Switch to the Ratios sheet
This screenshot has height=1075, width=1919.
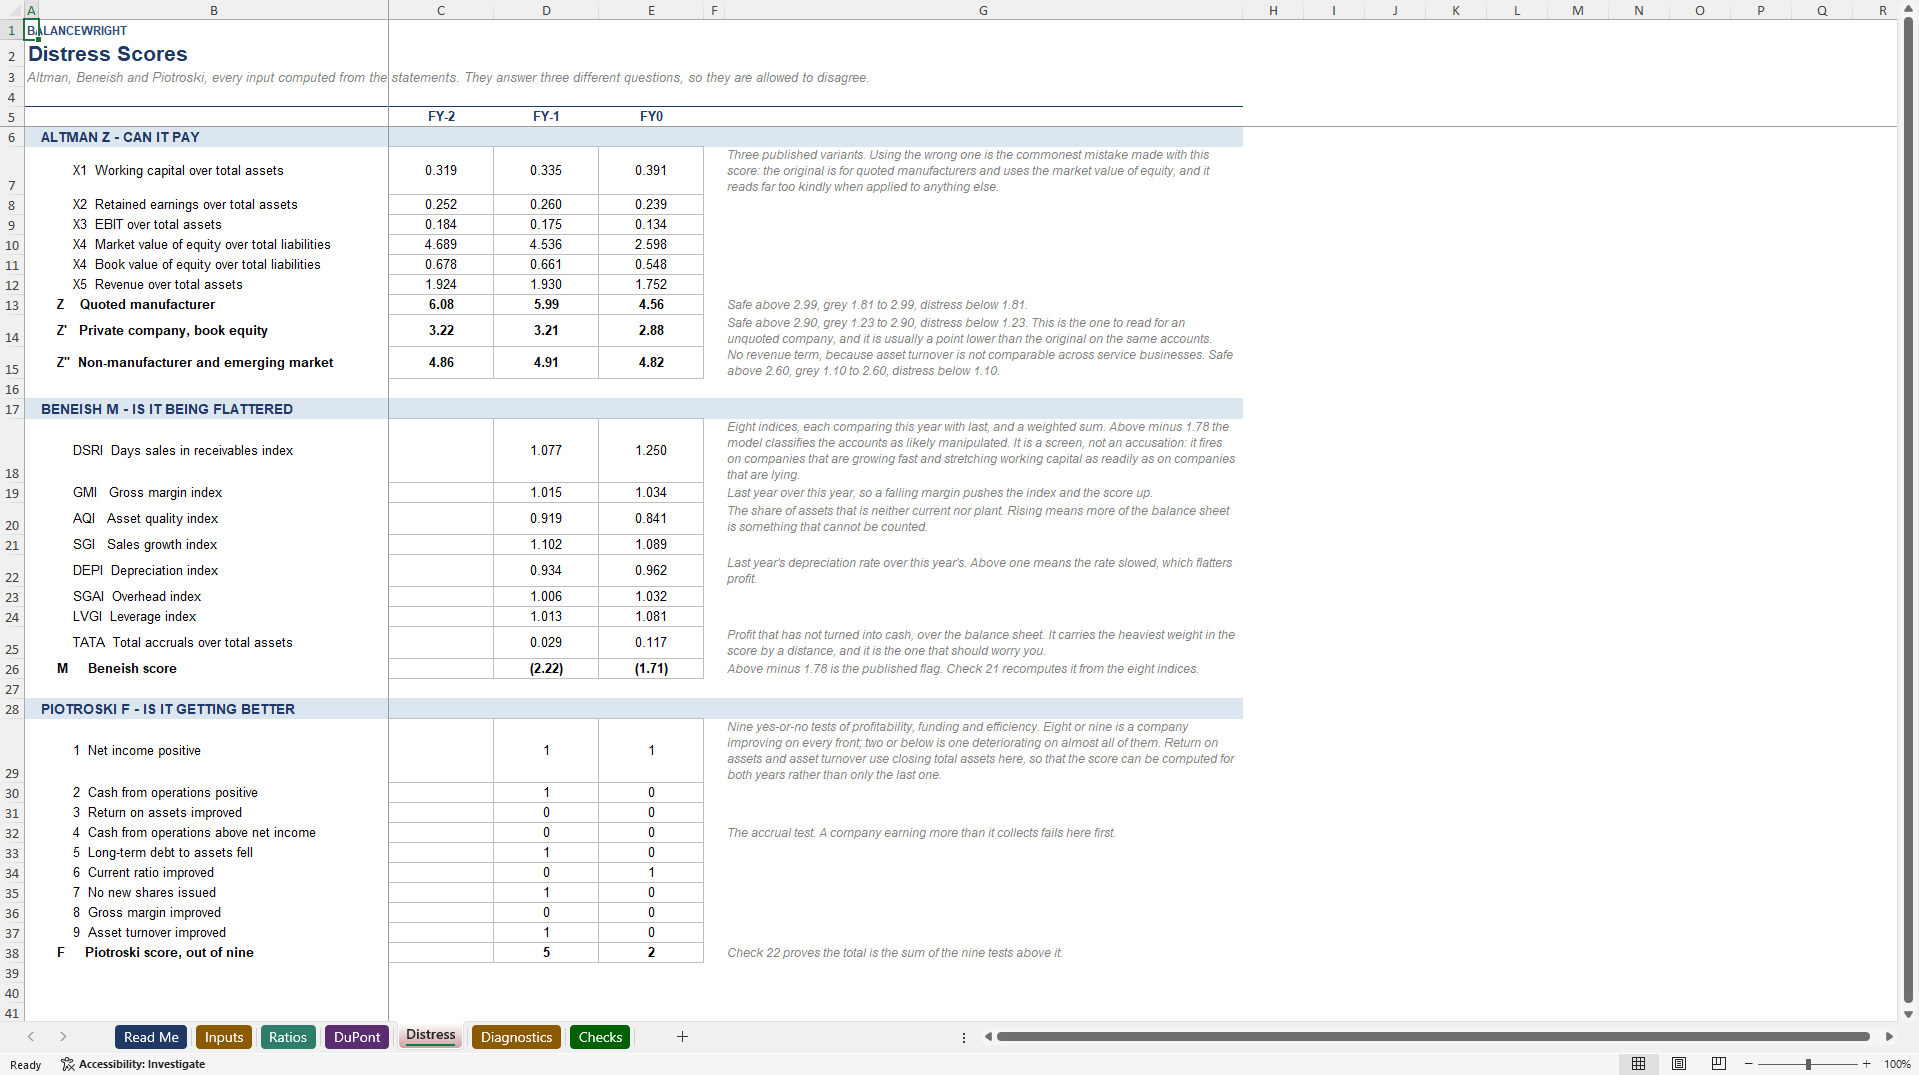[288, 1037]
